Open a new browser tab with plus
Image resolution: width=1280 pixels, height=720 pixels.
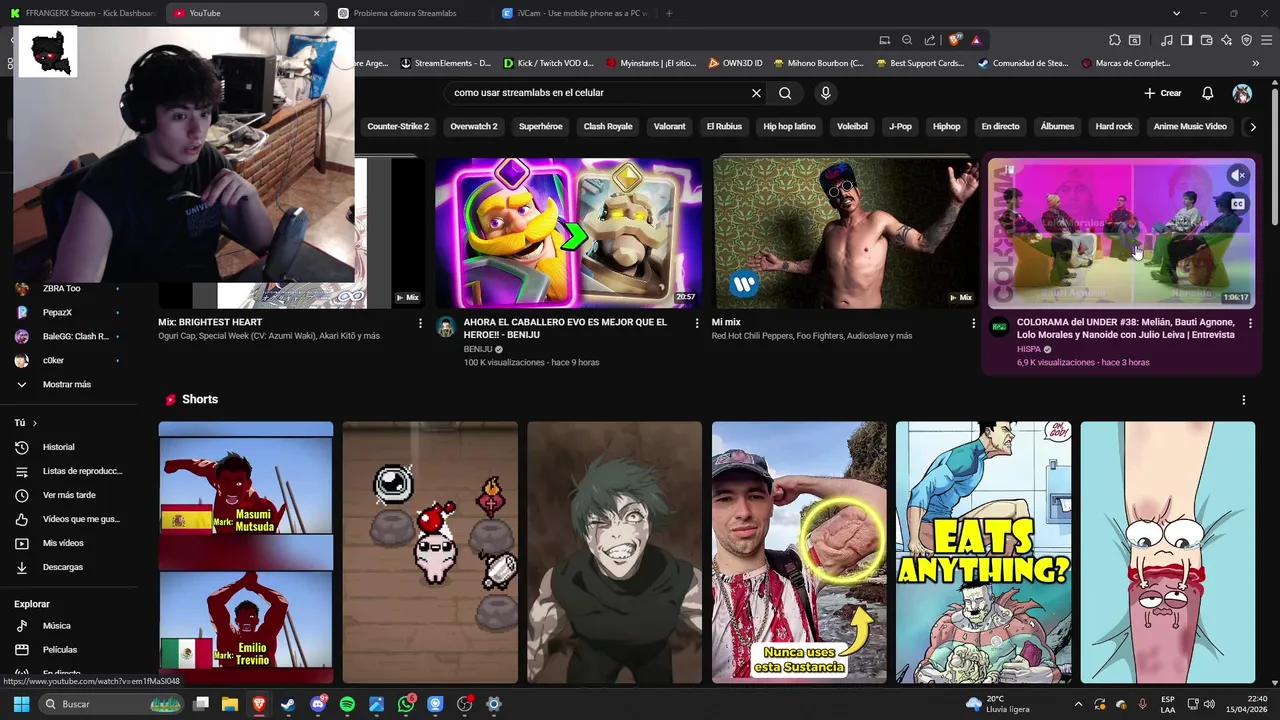click(669, 13)
